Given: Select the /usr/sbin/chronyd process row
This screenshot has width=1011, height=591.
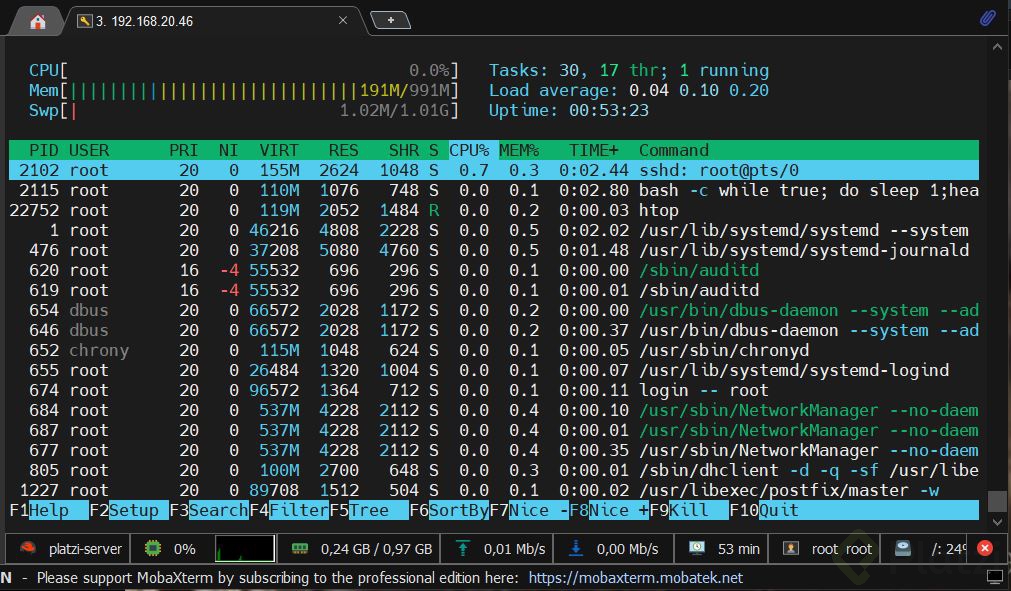Looking at the screenshot, I should (x=494, y=350).
